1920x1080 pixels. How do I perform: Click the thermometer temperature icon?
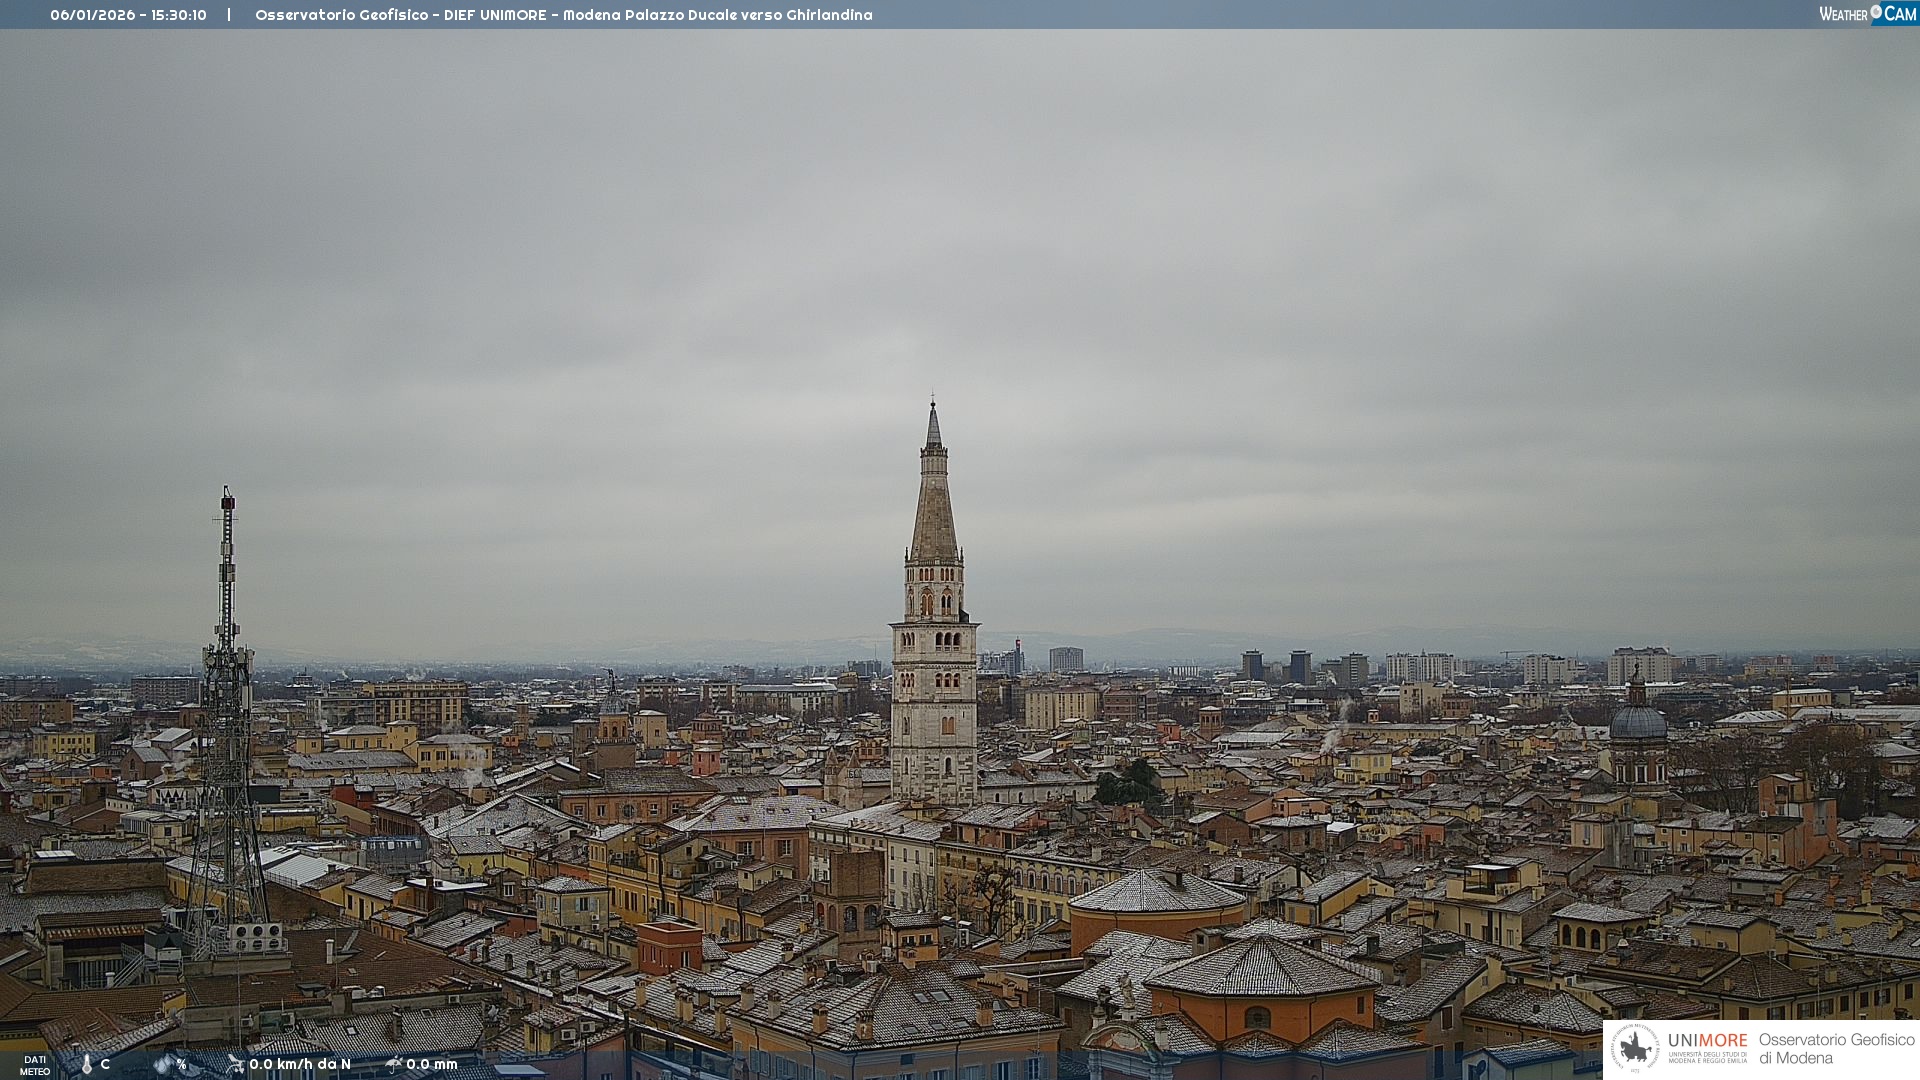coord(87,1065)
